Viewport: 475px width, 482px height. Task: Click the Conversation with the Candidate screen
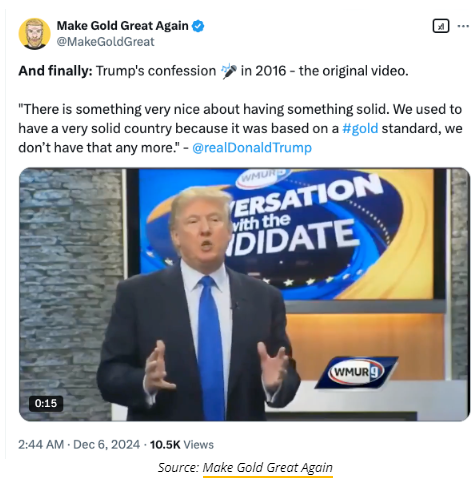click(287, 233)
